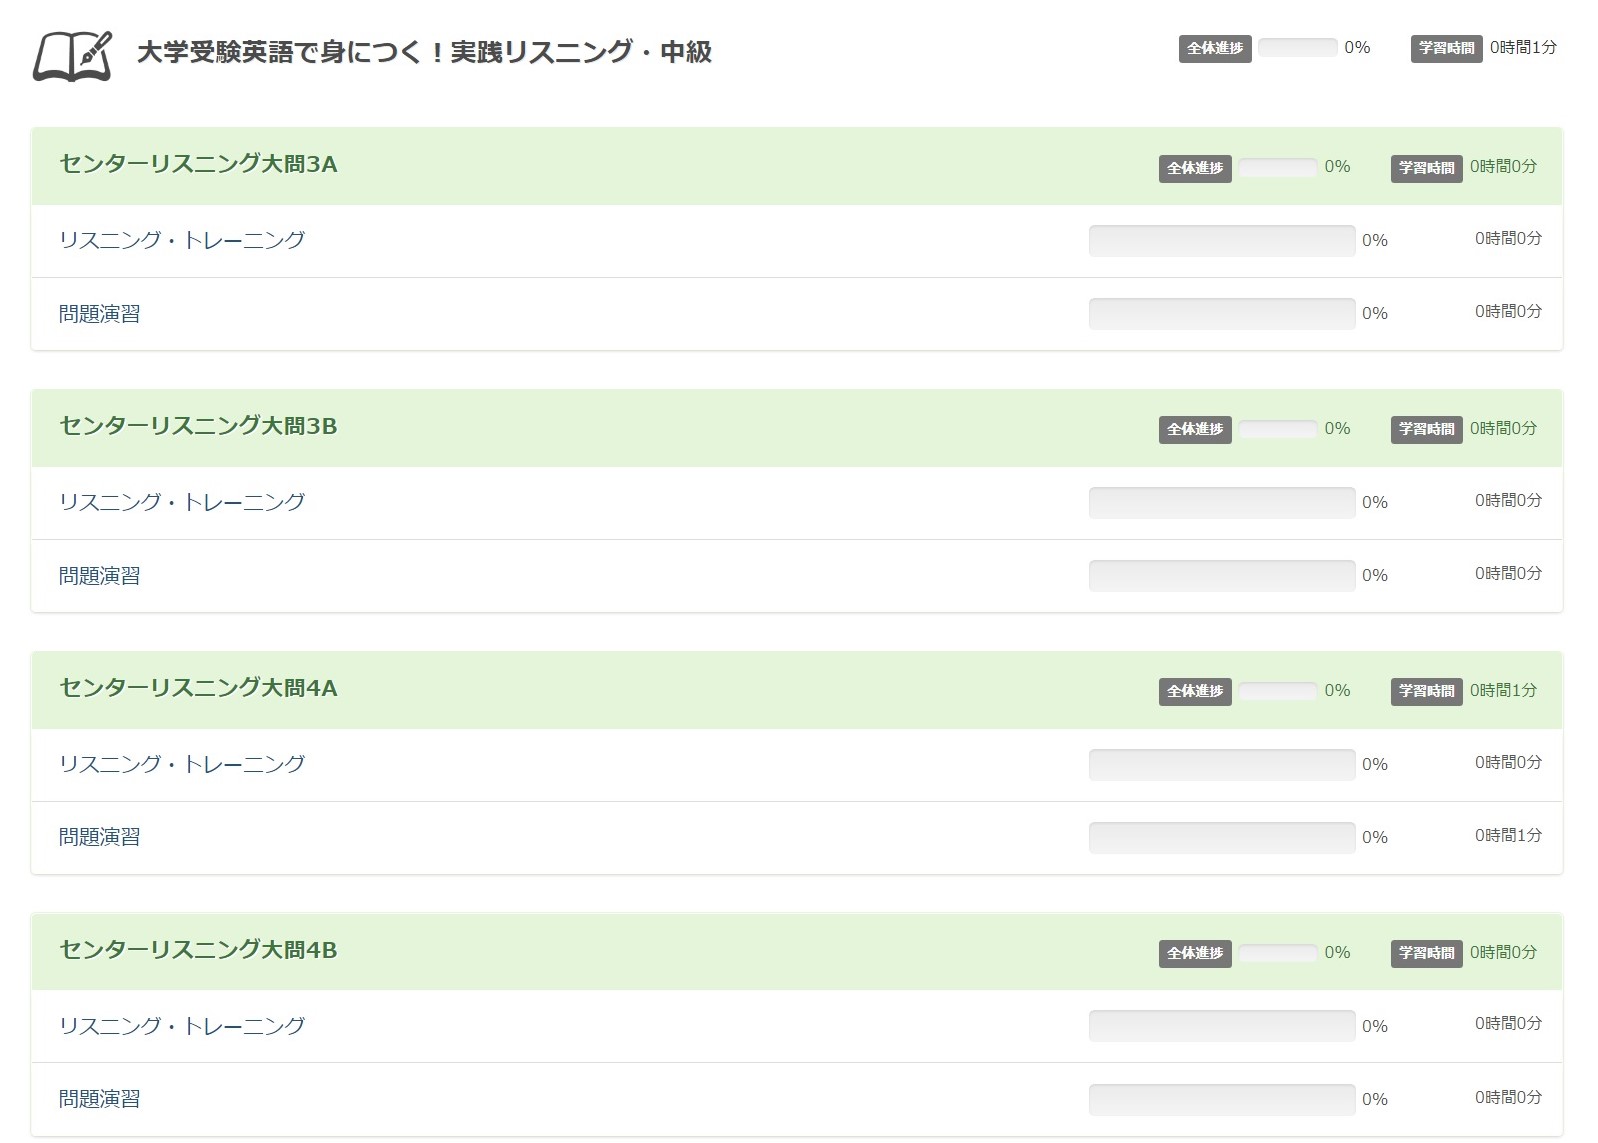Screen dimensions: 1598x1143
Task: Open 問題演習 under 大問4A
Action: click(100, 837)
